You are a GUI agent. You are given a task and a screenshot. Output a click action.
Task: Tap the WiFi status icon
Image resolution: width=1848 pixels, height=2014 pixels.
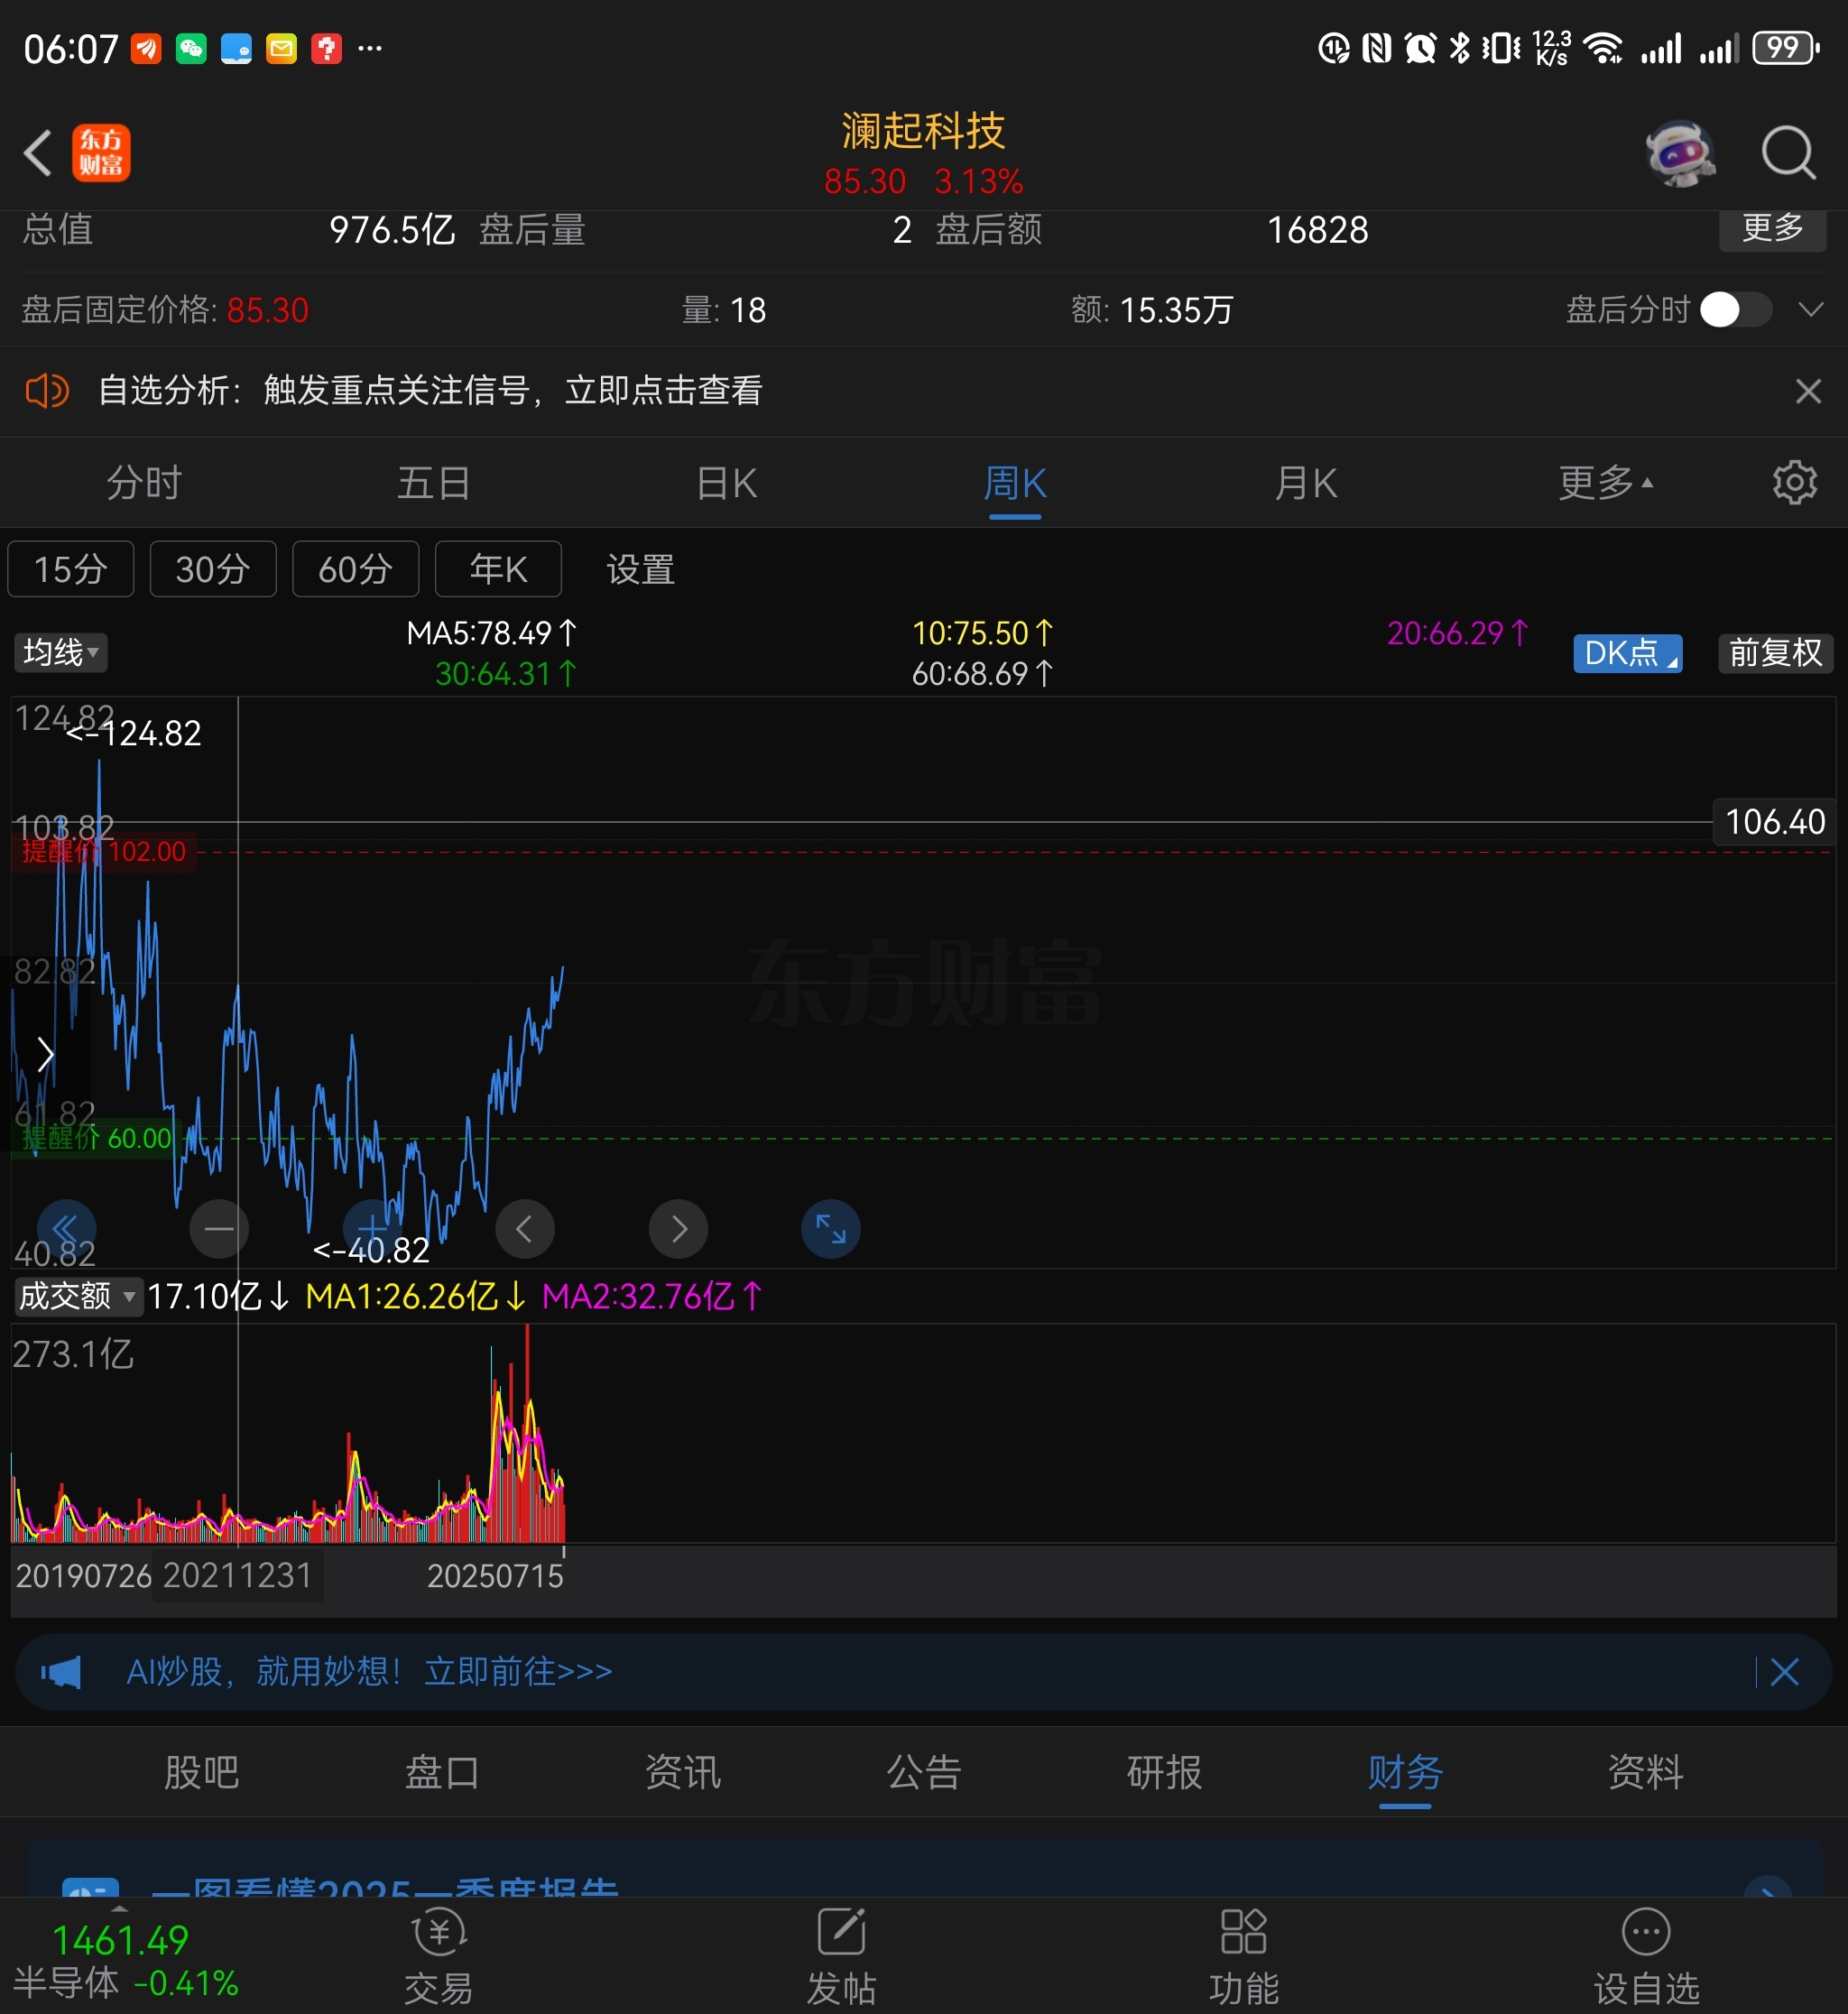(x=1604, y=48)
